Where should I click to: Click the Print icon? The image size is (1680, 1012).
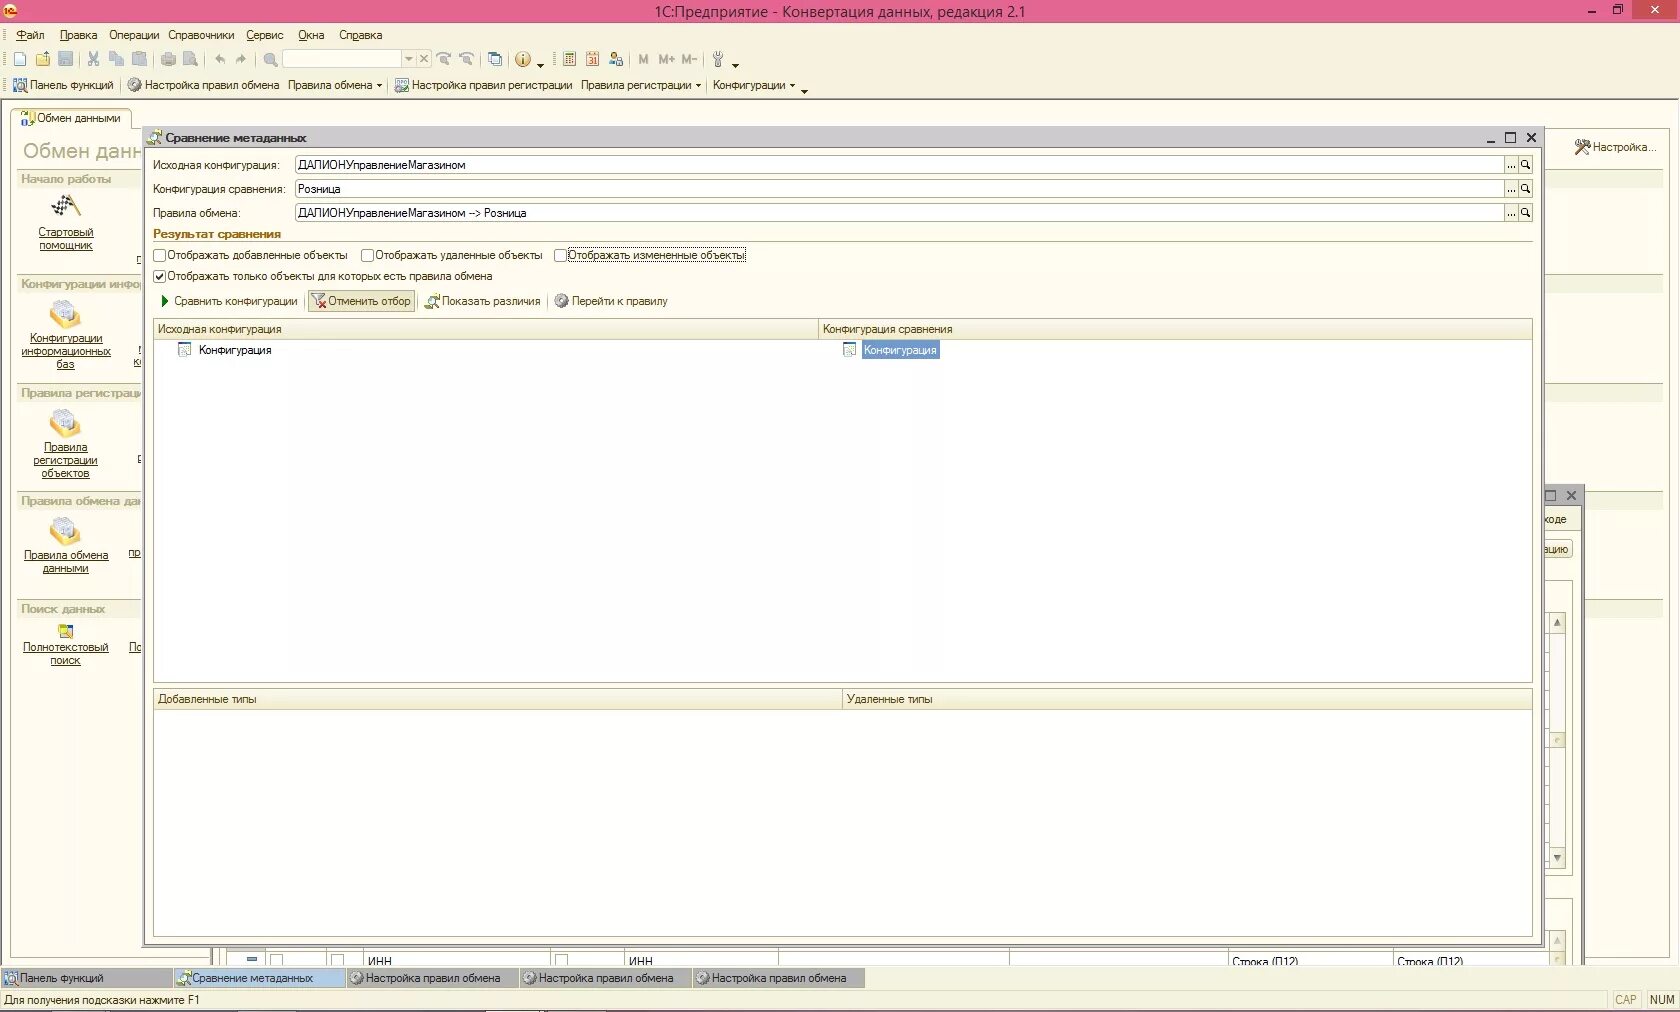168,59
